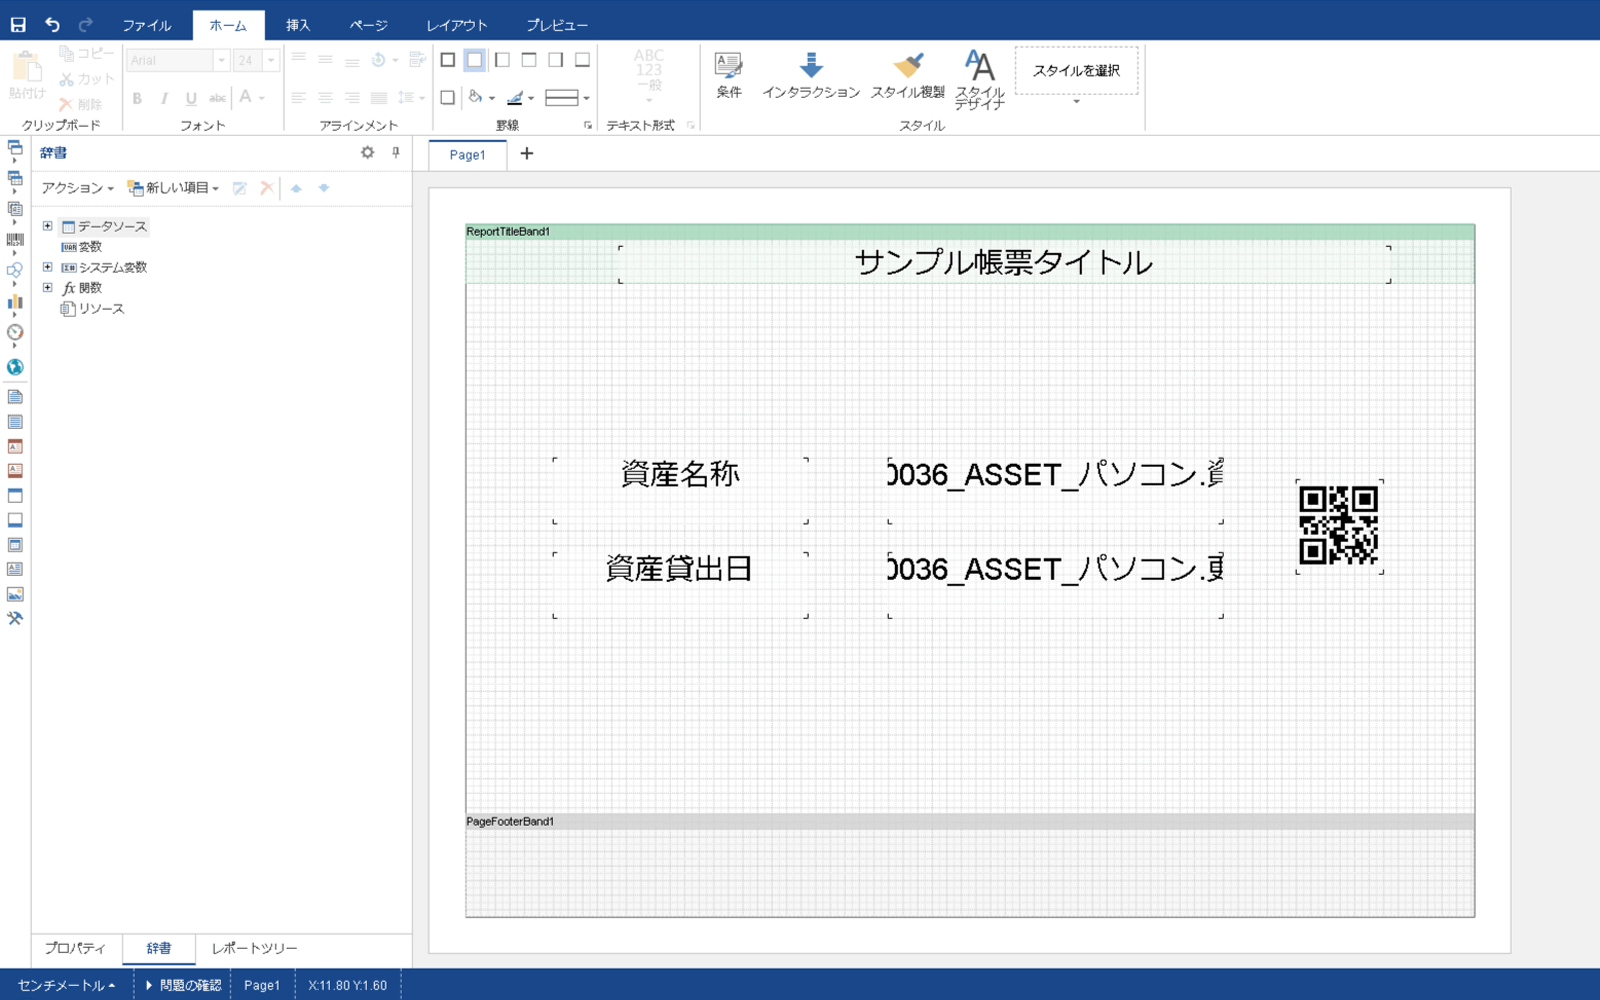
Task: Open テキスト形式 group dialog launcher
Action: pyautogui.click(x=691, y=125)
